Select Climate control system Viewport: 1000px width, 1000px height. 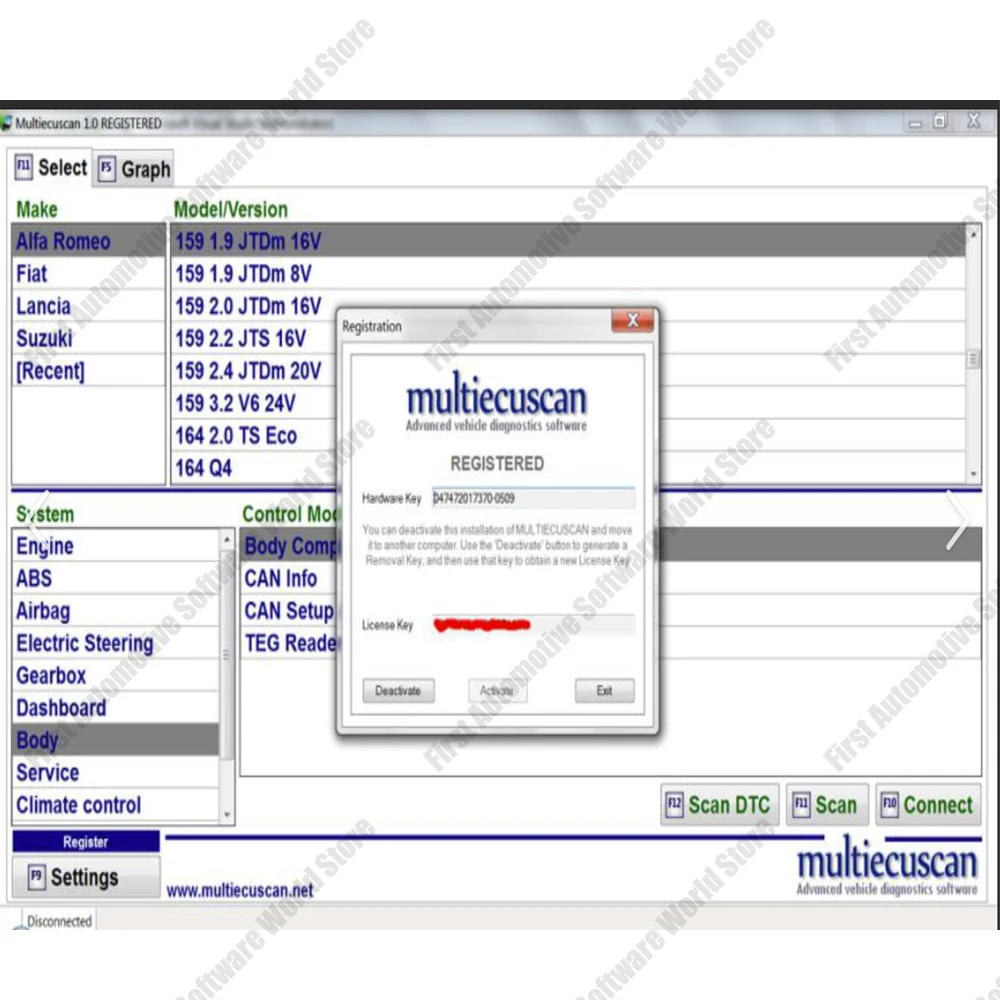pos(115,805)
